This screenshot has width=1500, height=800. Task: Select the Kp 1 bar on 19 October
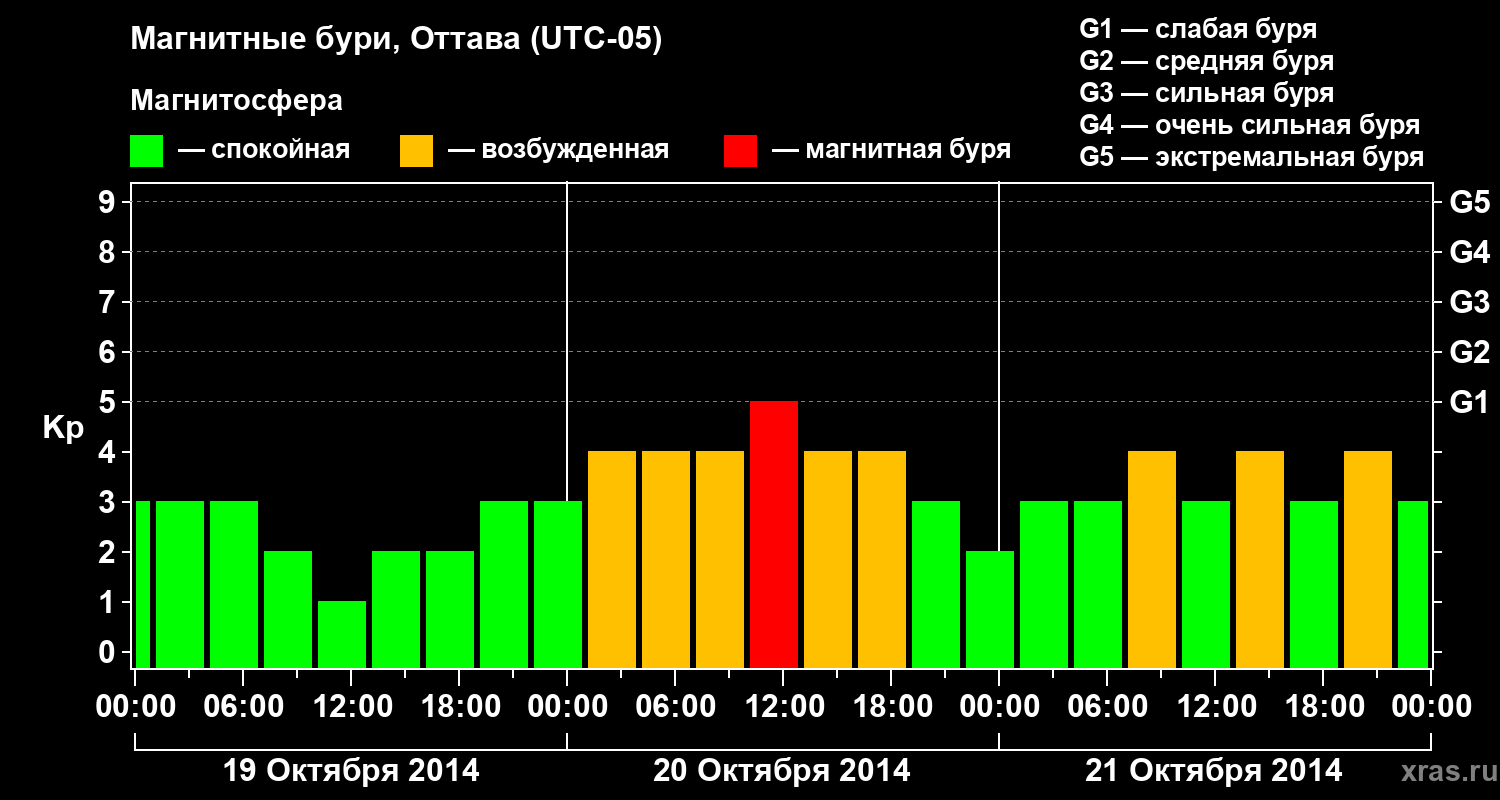click(x=342, y=635)
